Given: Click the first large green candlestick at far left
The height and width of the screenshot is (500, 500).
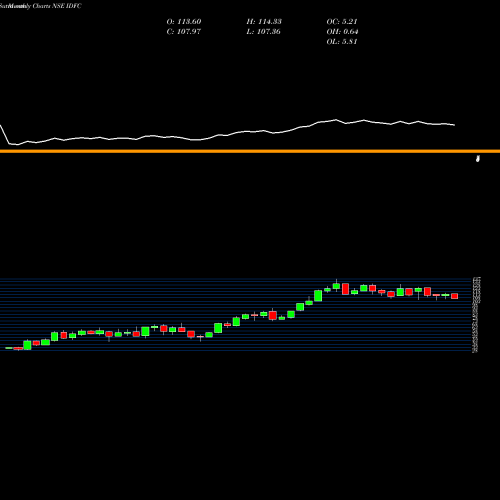Looking at the screenshot, I should click(x=27, y=345).
